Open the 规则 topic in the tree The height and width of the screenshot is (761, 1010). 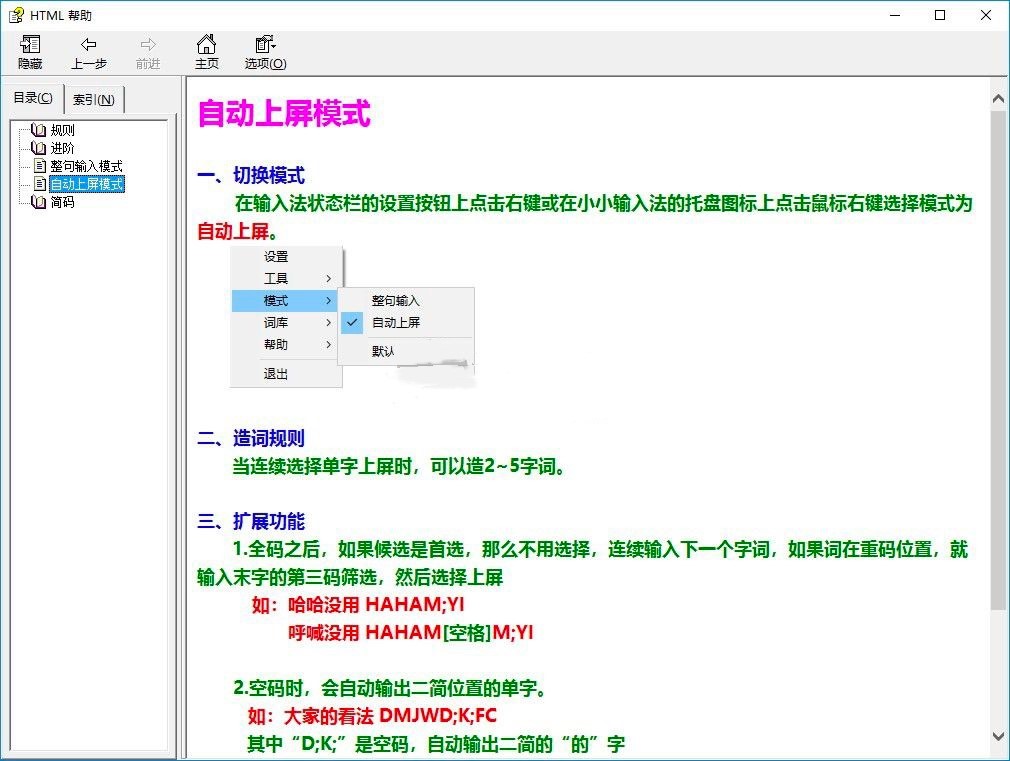[63, 130]
